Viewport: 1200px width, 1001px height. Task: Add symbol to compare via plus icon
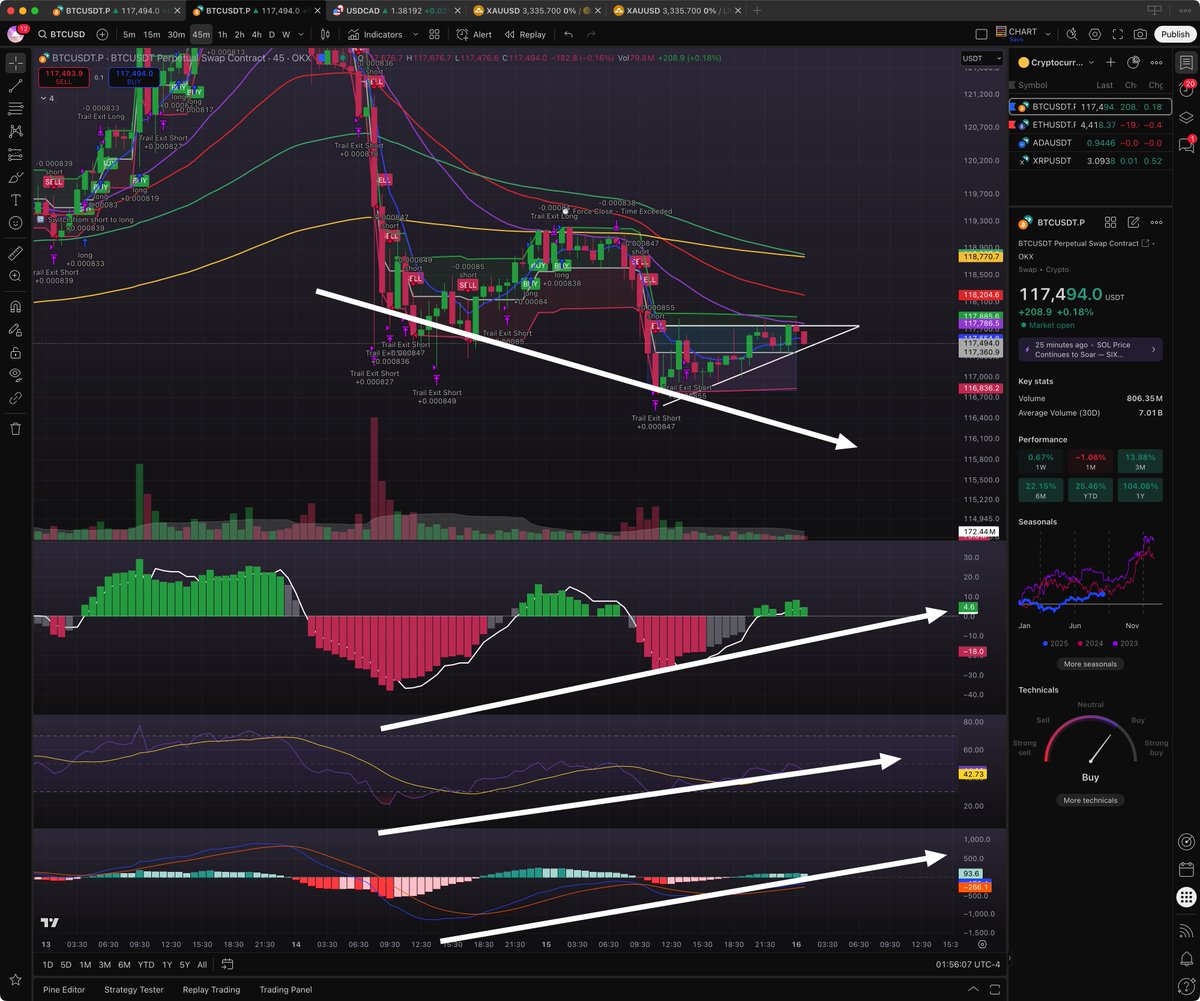tap(102, 34)
